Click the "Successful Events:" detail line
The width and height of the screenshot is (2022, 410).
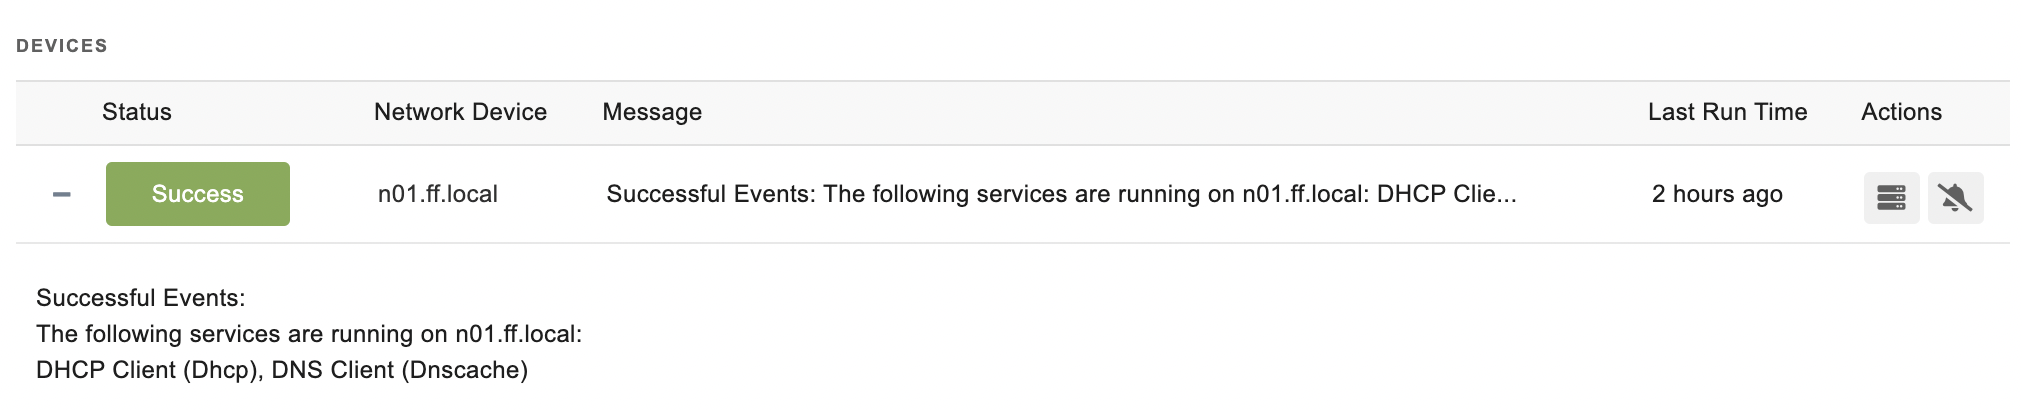[141, 298]
